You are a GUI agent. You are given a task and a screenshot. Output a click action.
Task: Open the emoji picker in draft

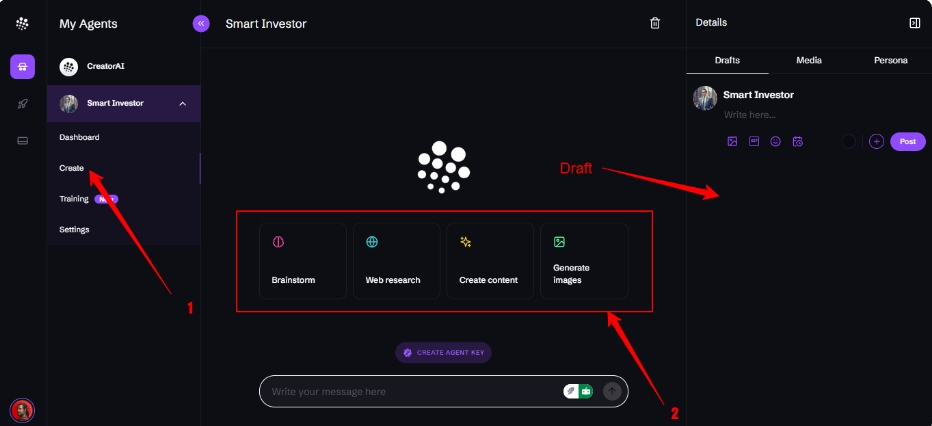coord(775,141)
